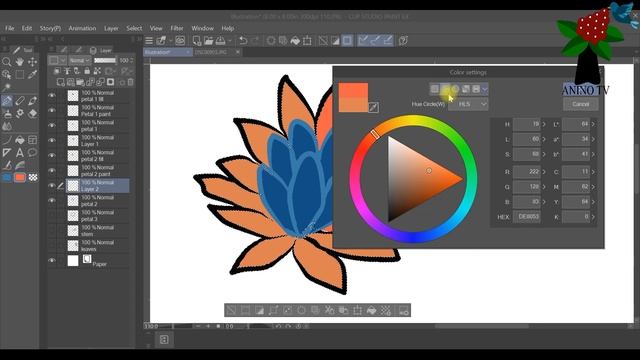The image size is (640, 360).
Task: Select the leaves layer row
Action: click(98, 246)
